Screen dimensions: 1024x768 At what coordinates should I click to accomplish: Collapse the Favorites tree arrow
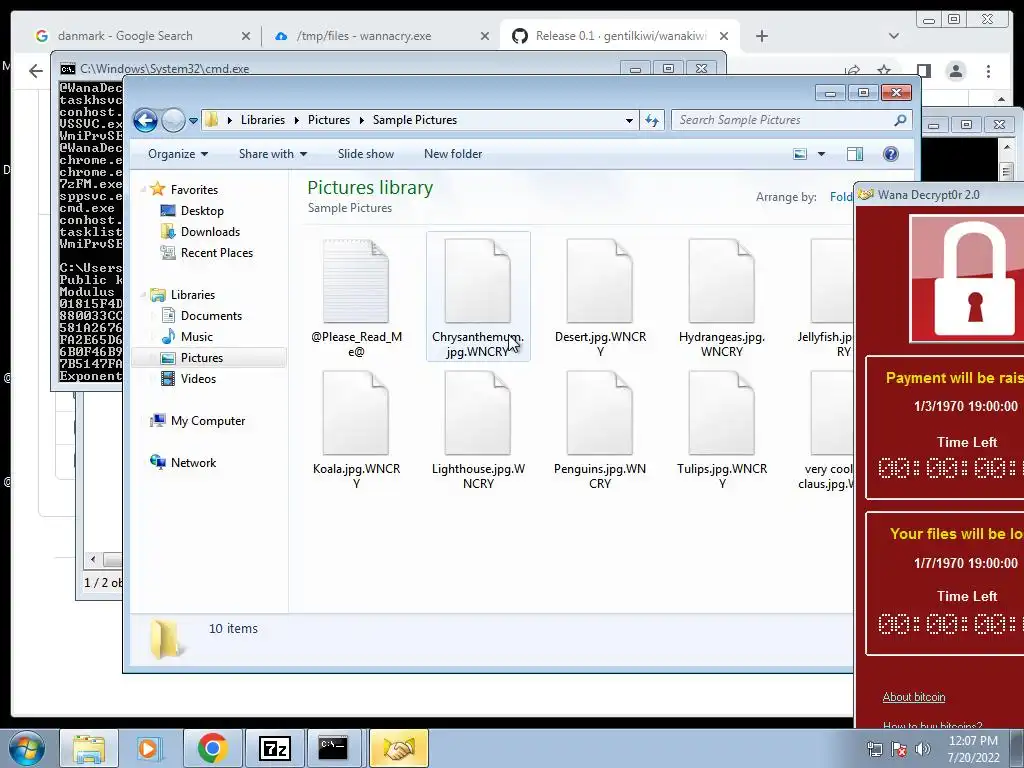point(143,189)
